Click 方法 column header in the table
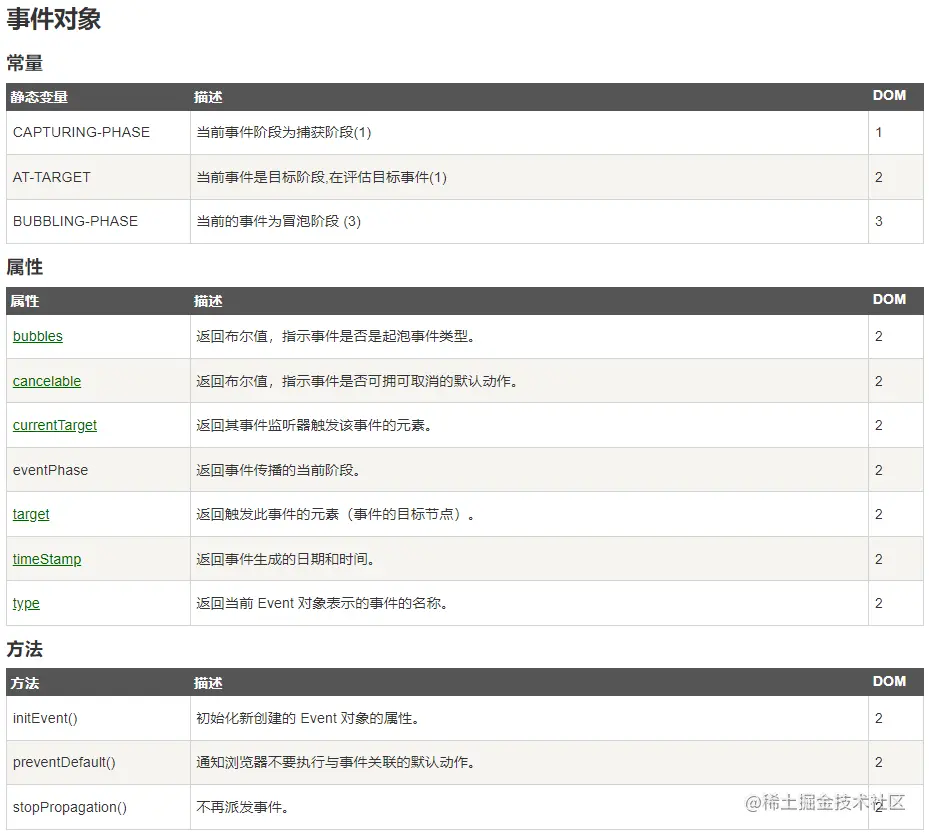The height and width of the screenshot is (836, 929). [x=24, y=683]
